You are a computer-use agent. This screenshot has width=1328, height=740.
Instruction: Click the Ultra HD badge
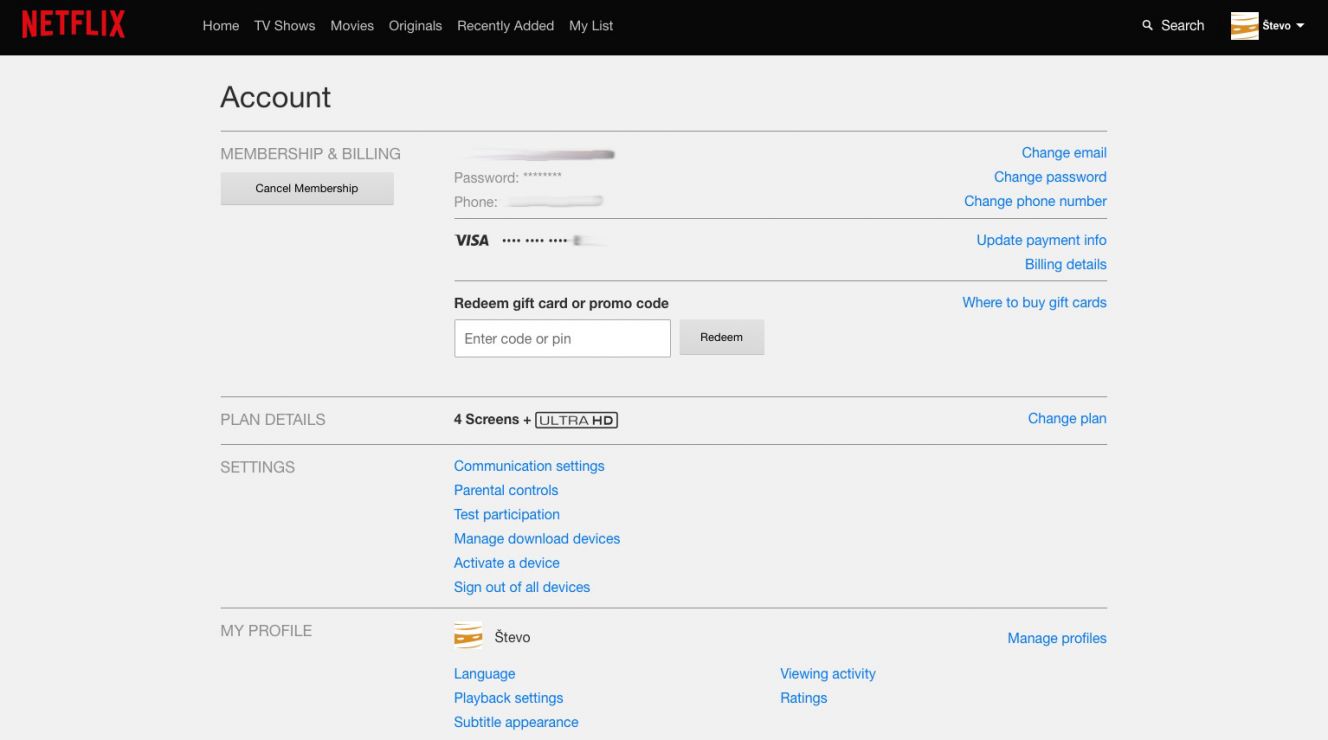coord(577,420)
